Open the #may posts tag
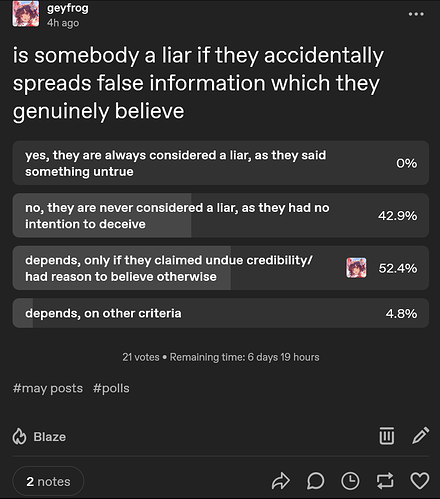The width and height of the screenshot is (440, 499). [x=48, y=389]
